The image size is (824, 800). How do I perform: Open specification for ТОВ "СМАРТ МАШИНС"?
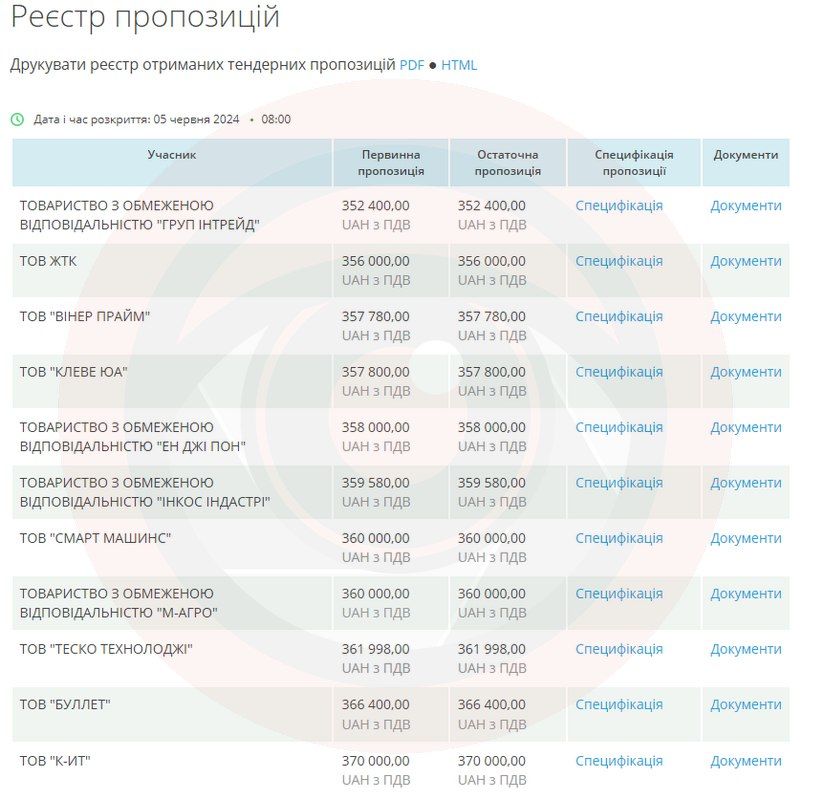(x=617, y=537)
